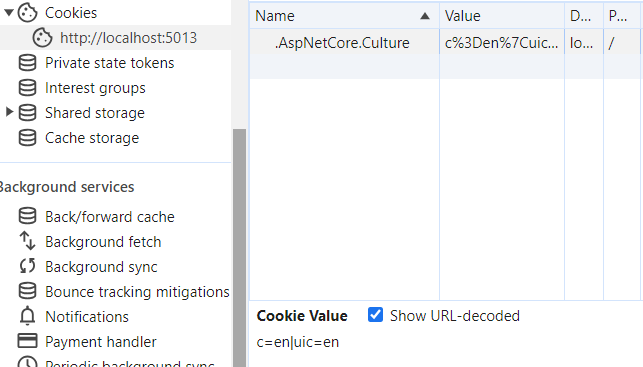Toggle the Show URL-decoded checkbox
Screen dimensions: 643x367
pos(375,315)
